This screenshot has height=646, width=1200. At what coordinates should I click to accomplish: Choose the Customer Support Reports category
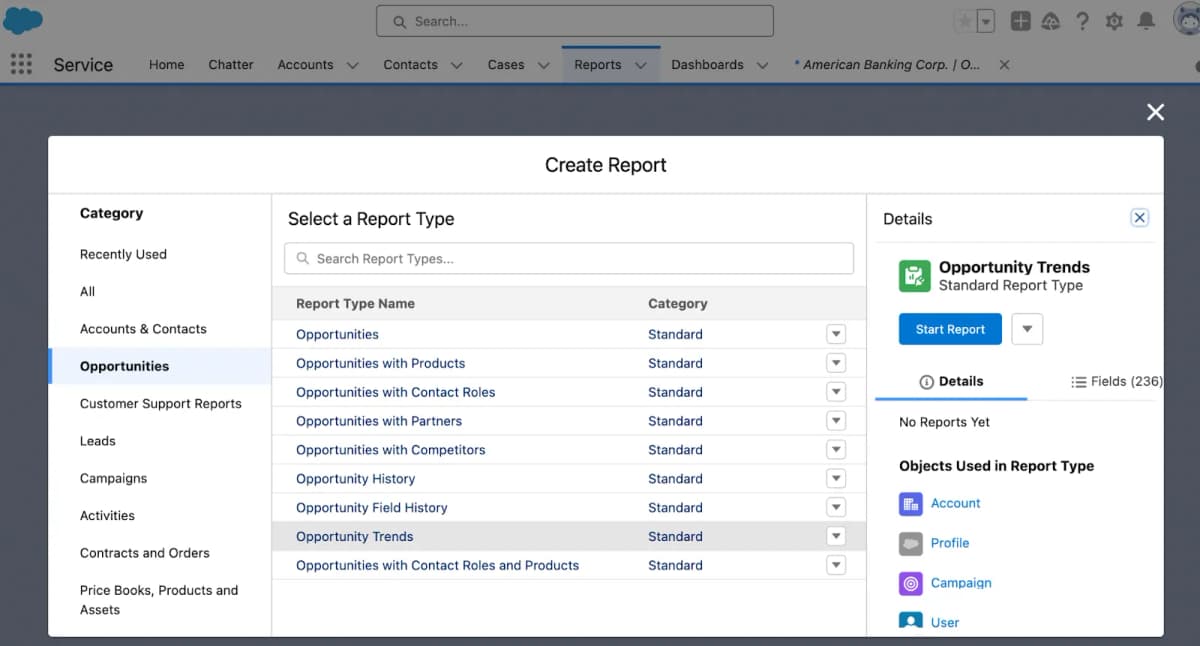[160, 404]
